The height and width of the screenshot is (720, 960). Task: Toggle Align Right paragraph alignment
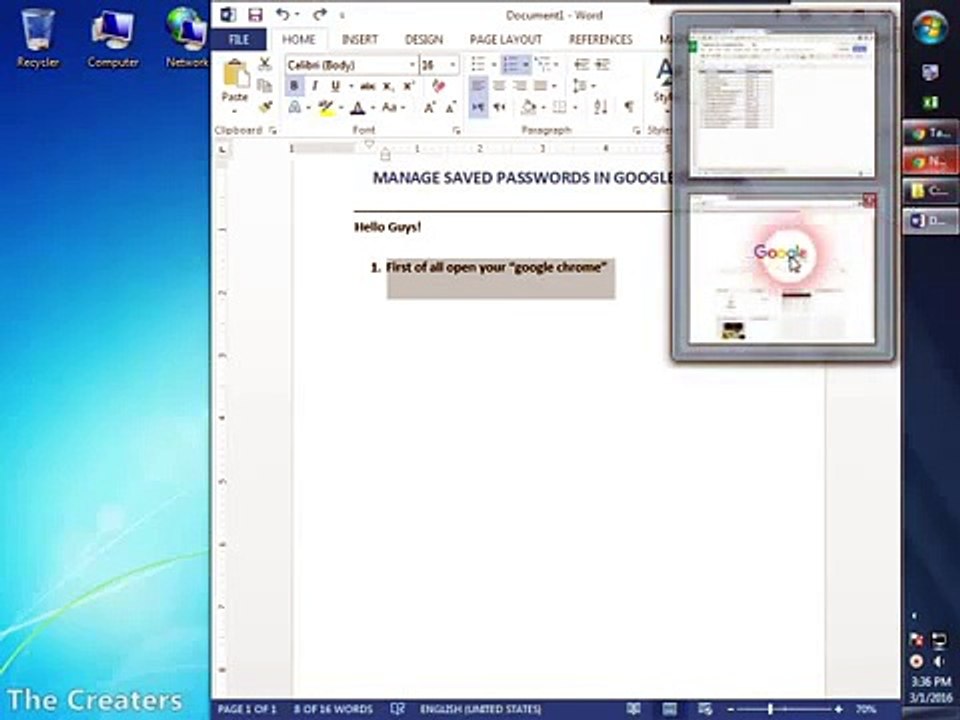pyautogui.click(x=520, y=86)
